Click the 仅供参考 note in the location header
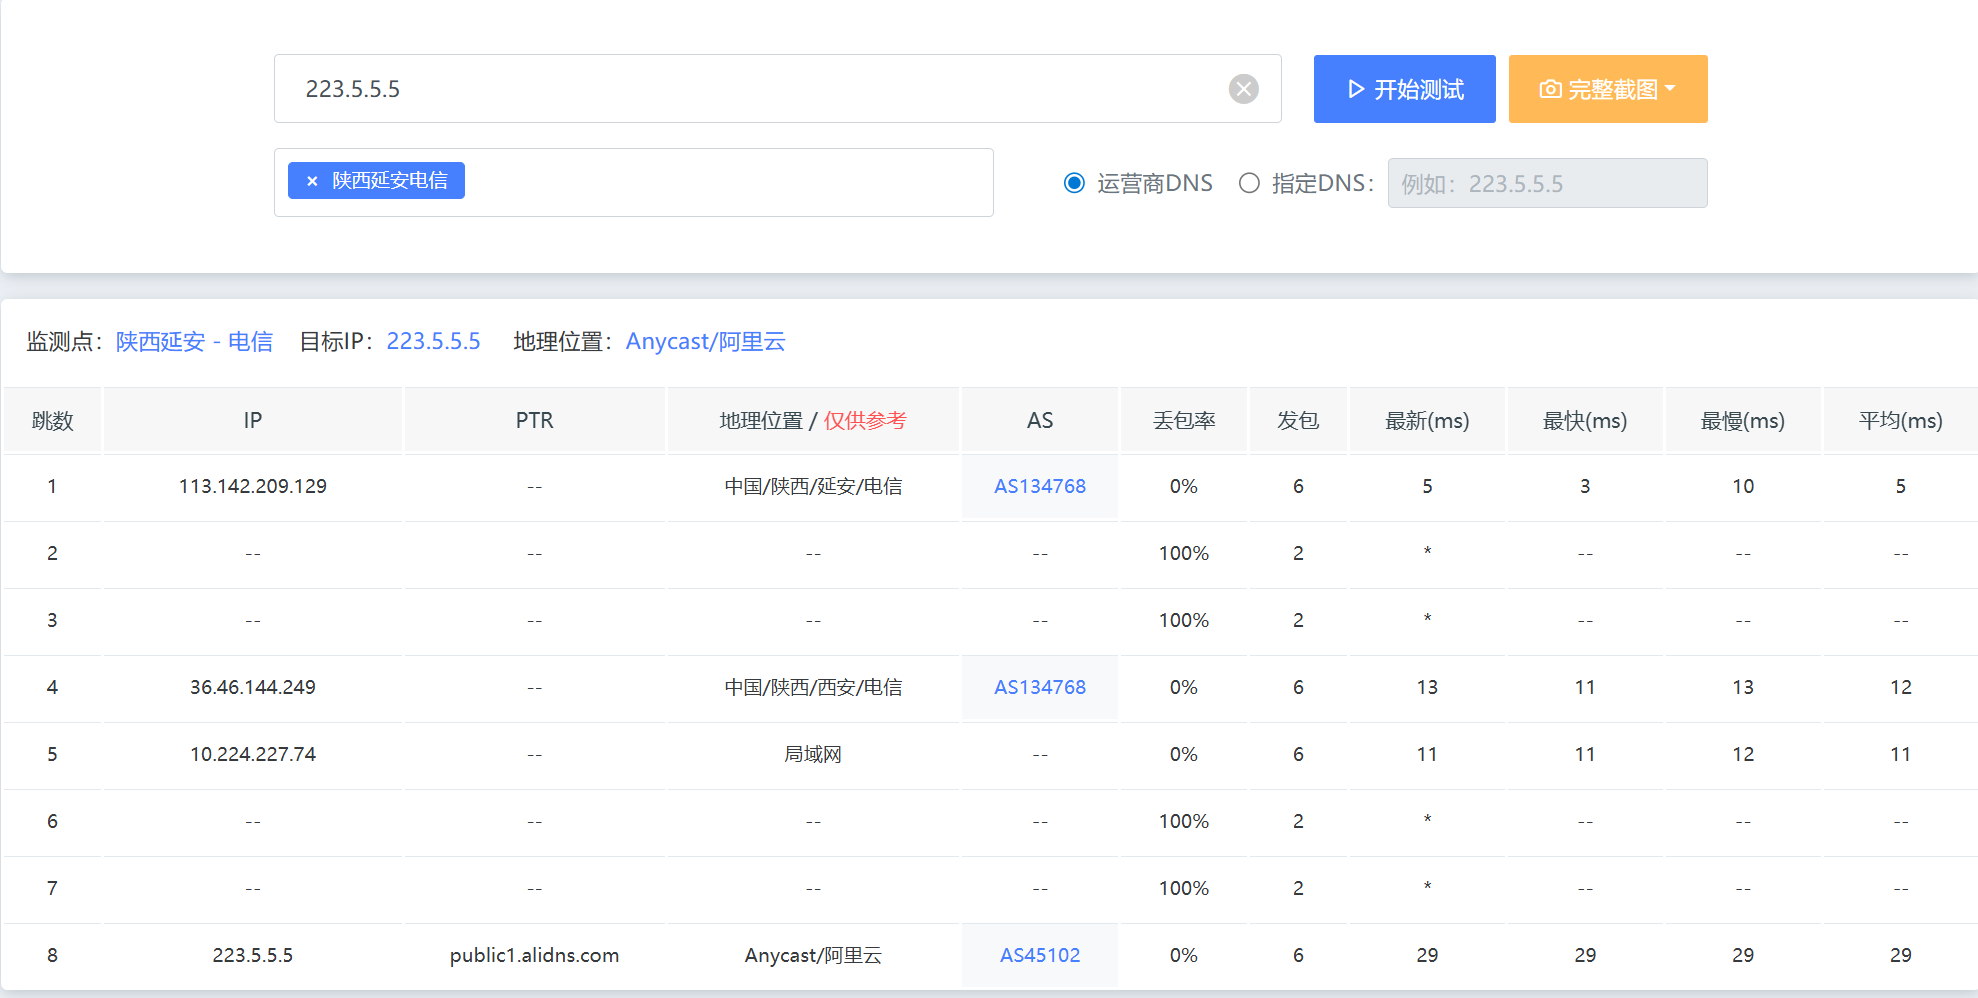The image size is (1978, 998). 866,421
